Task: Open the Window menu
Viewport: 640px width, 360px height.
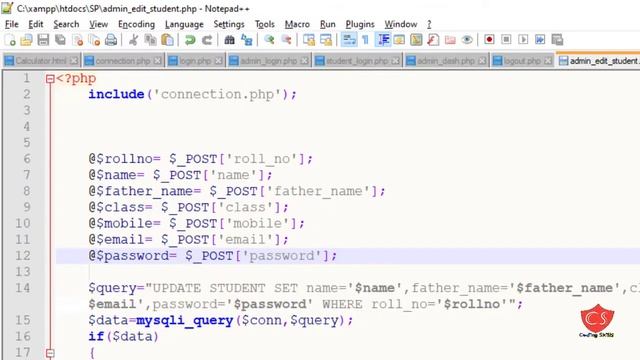Action: [x=400, y=24]
